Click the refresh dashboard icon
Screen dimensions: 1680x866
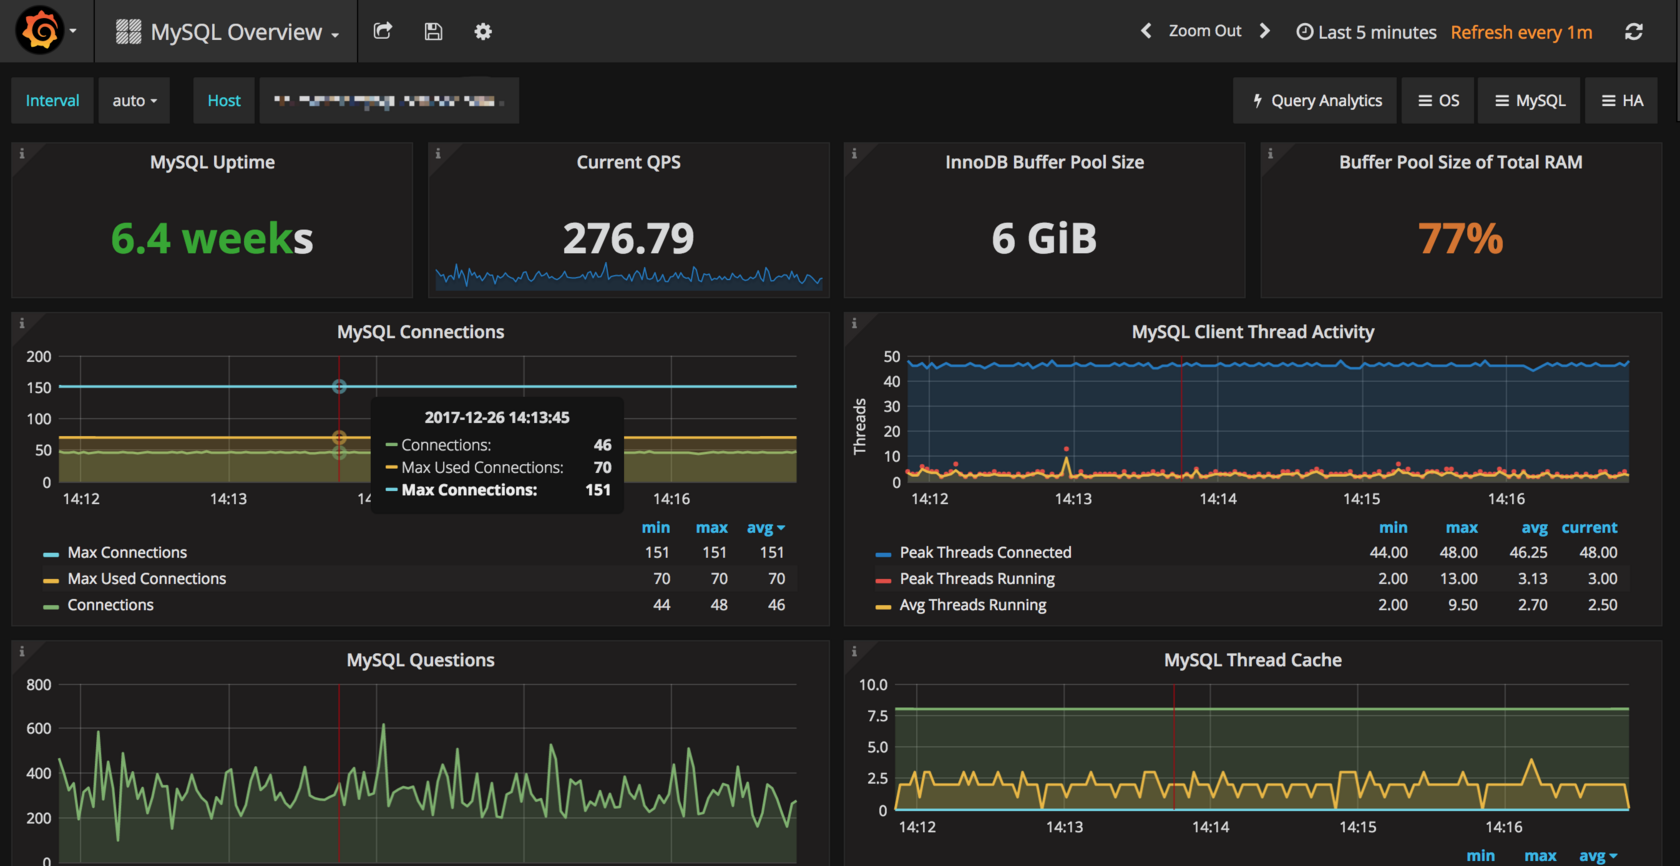[1634, 32]
